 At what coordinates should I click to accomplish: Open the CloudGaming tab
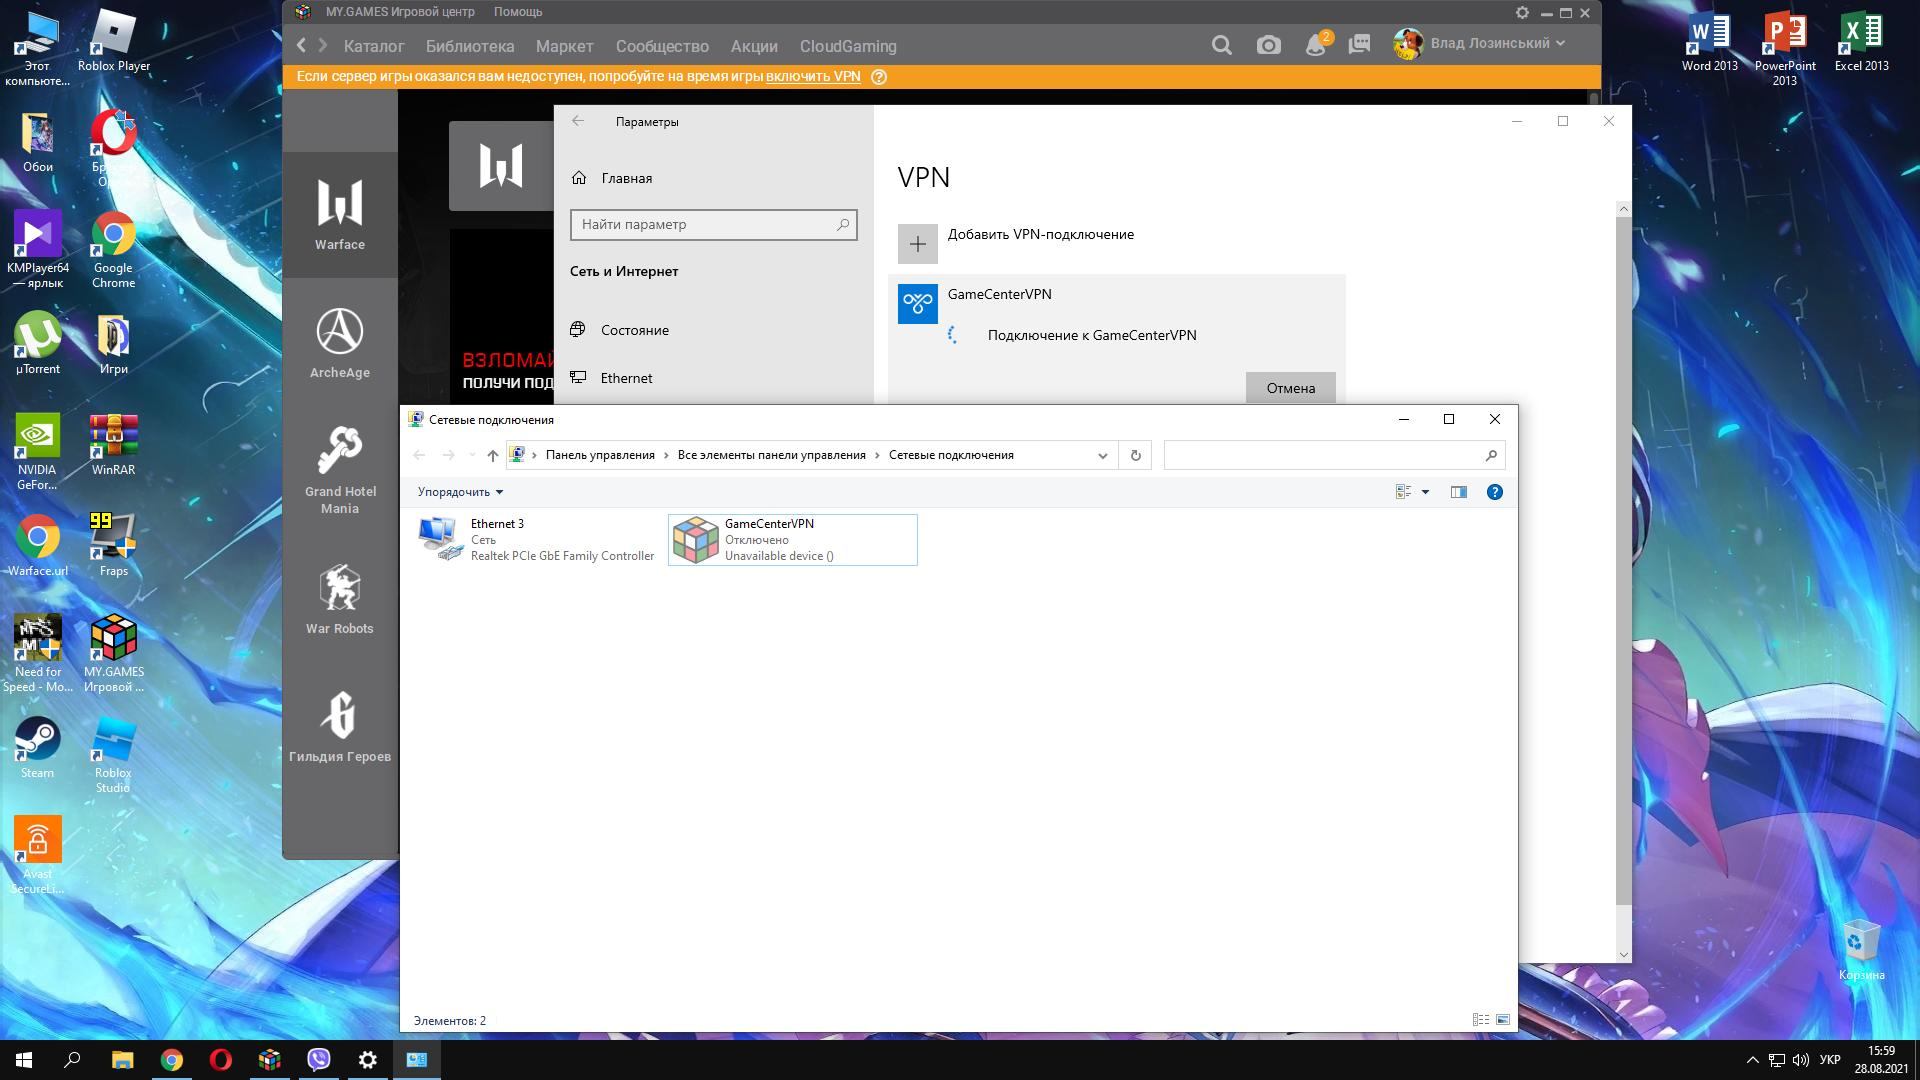click(x=848, y=46)
